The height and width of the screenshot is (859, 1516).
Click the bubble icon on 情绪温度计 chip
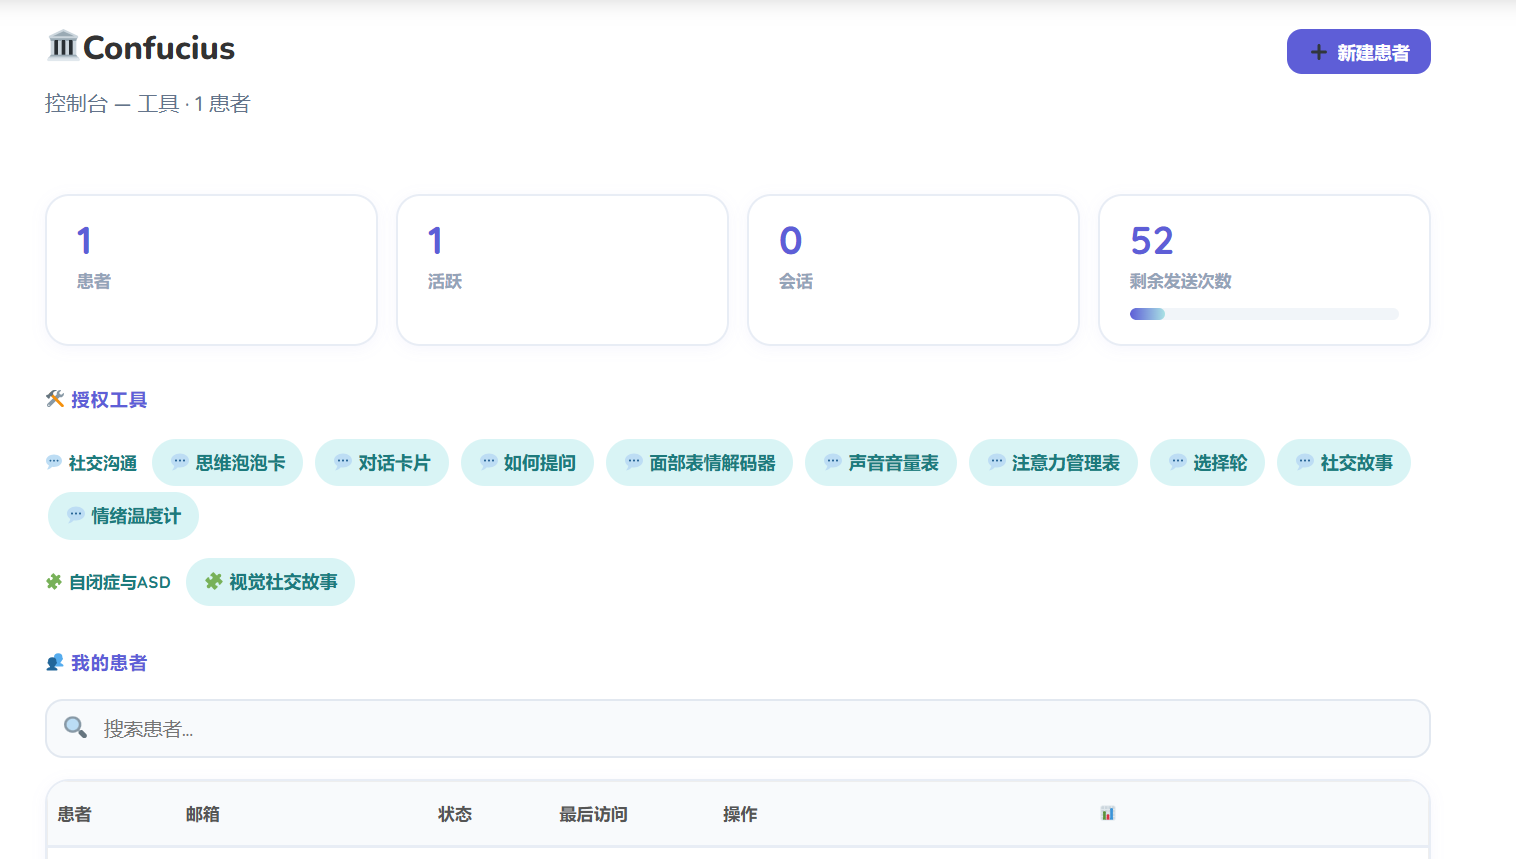pyautogui.click(x=76, y=515)
